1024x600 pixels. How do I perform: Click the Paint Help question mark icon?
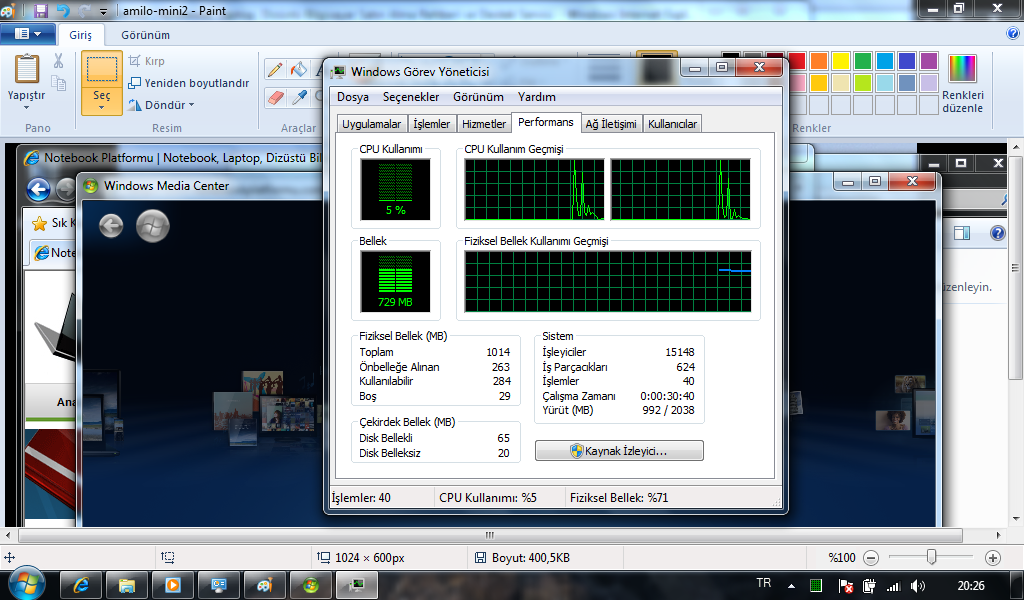click(1013, 34)
